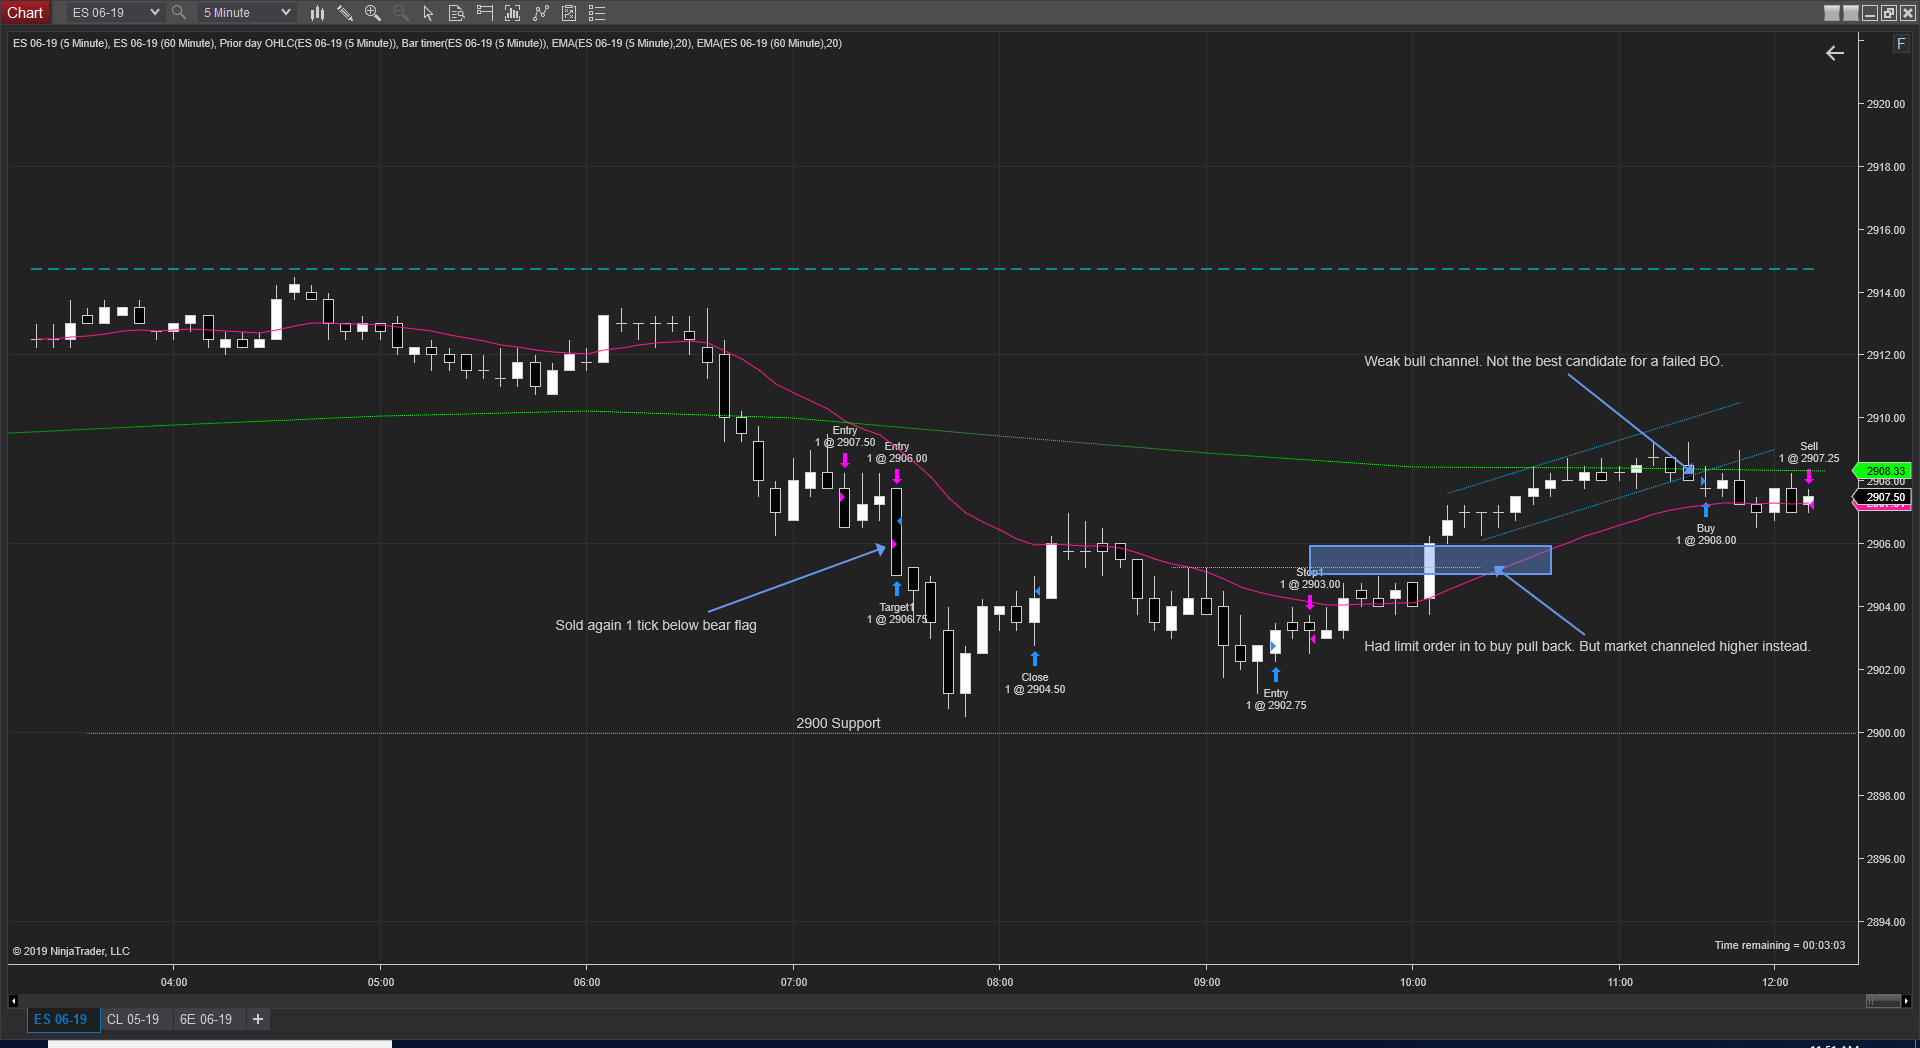Viewport: 1920px width, 1048px height.
Task: Click the 'Entry 1 @ 2902.75' execution label
Action: (x=1276, y=699)
